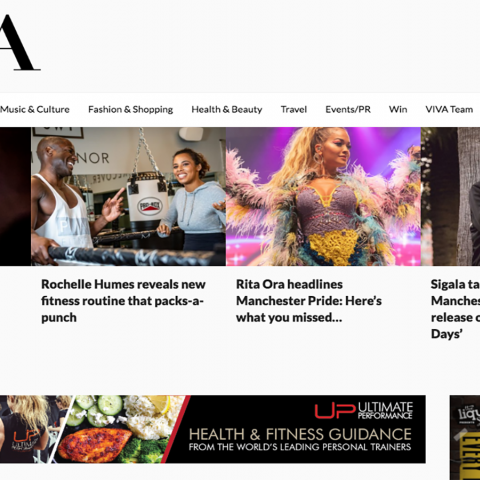Click the trainer photo in UP banner
This screenshot has width=480, height=480.
click(x=32, y=429)
